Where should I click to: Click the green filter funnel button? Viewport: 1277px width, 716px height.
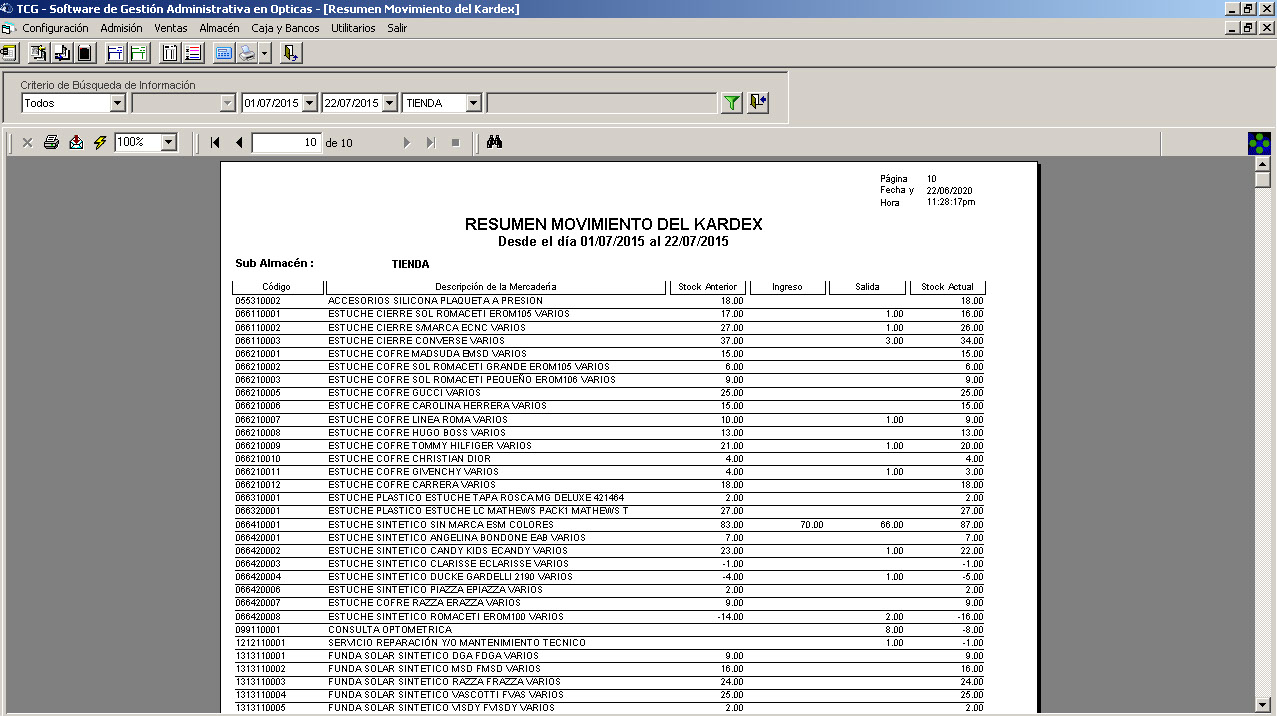point(732,103)
